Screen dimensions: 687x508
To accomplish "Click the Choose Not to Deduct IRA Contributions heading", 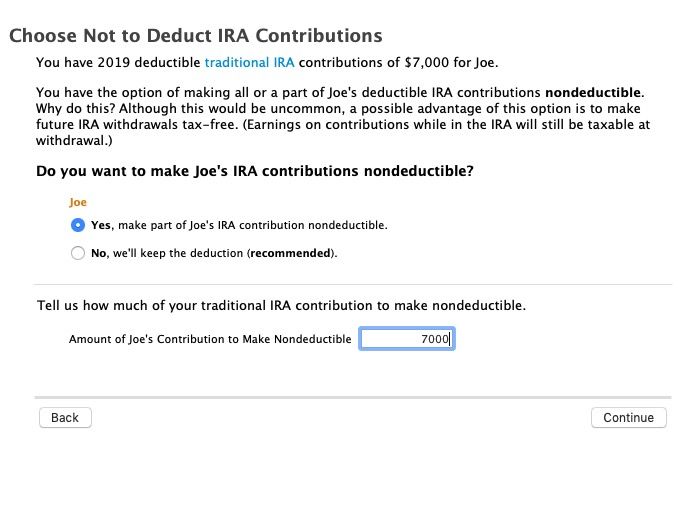I will pos(196,36).
